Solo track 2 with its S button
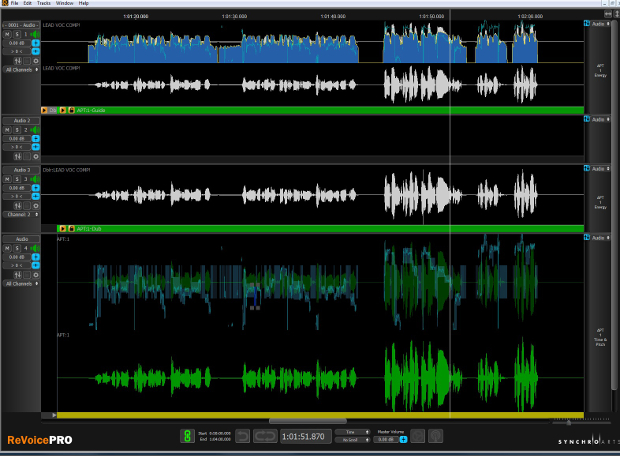 click(17, 130)
